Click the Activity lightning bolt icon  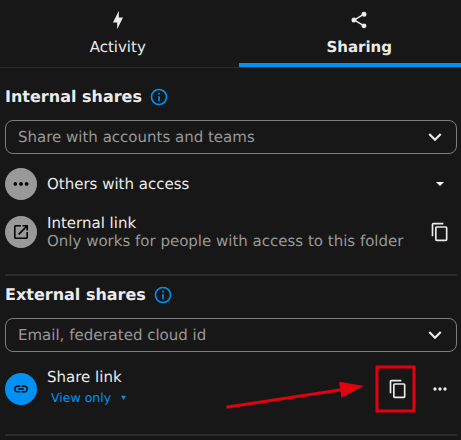[x=118, y=20]
